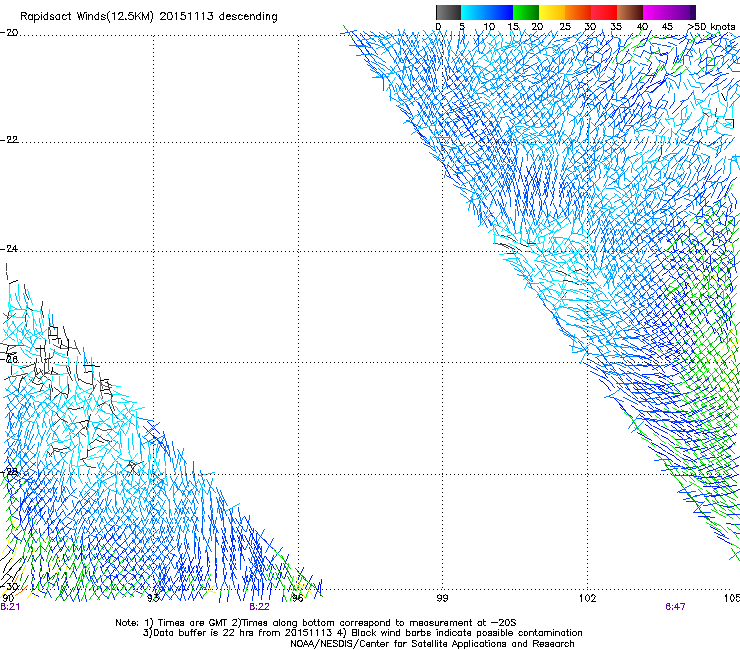
Task: Click the '-30' latitude label
Action: click(9, 586)
